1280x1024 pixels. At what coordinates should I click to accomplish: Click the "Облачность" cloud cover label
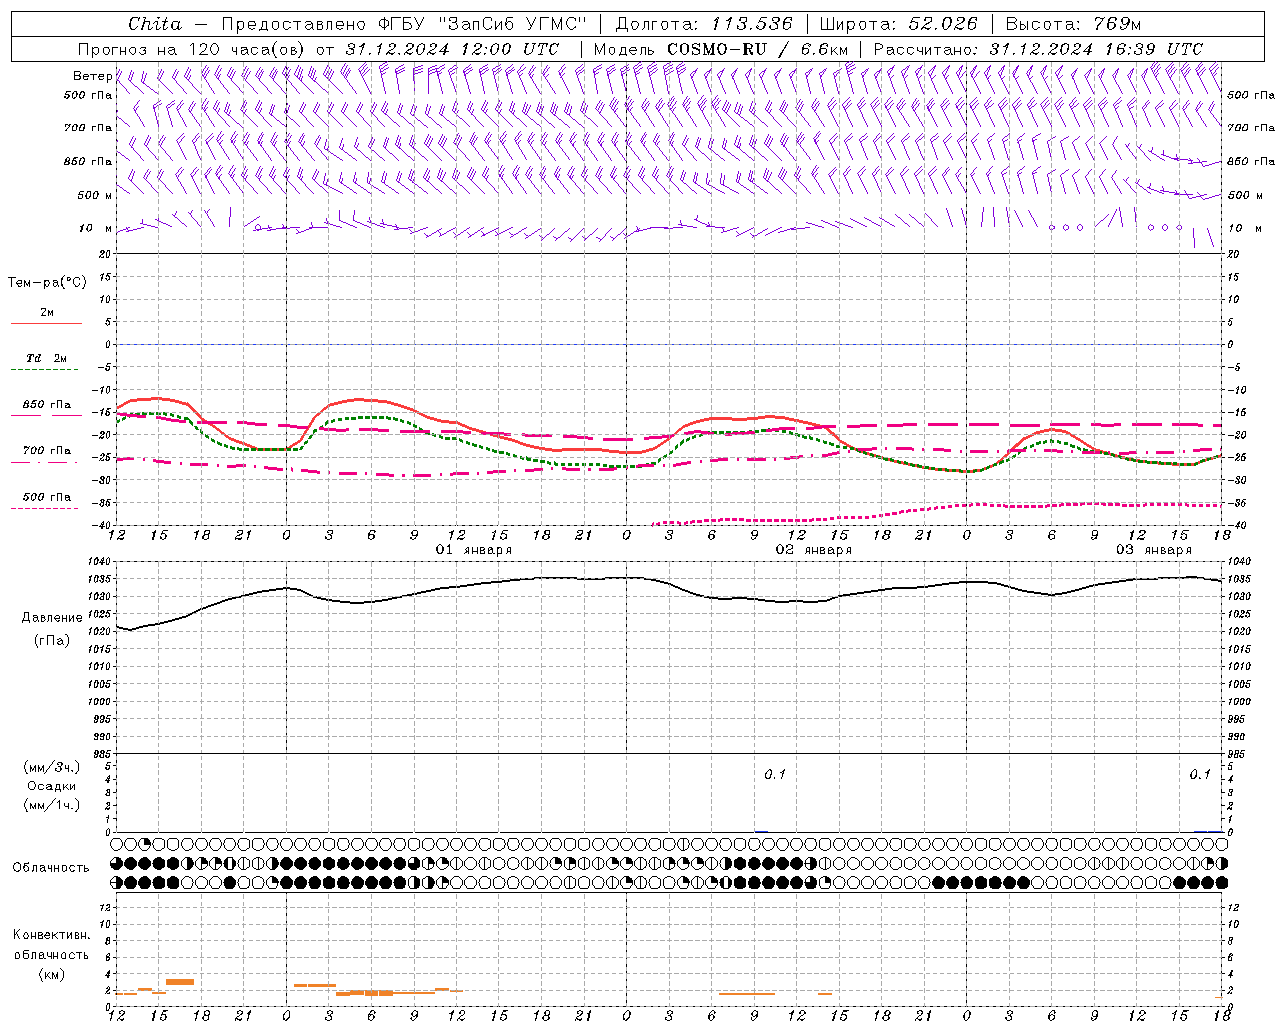coord(51,868)
